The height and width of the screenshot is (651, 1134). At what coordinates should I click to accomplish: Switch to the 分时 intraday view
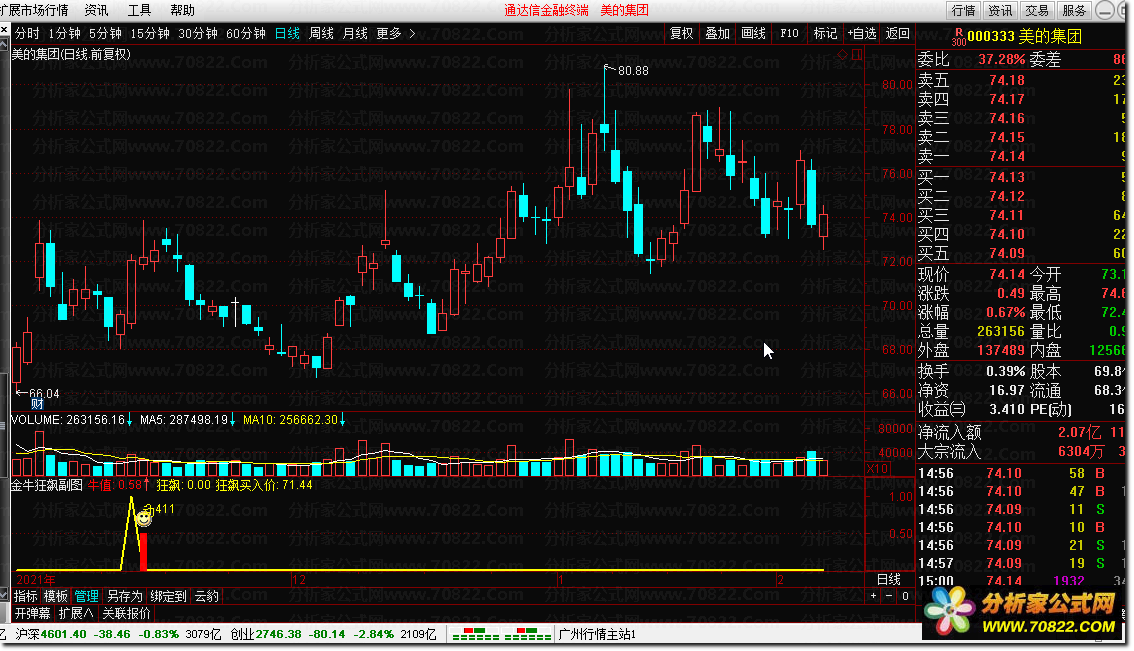(x=27, y=33)
